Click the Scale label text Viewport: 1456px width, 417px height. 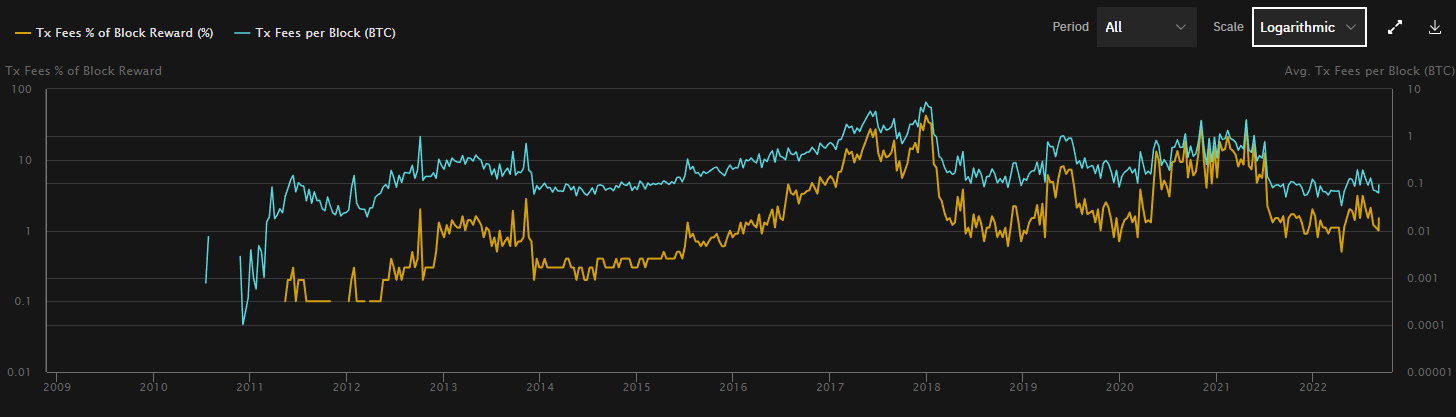pyautogui.click(x=1227, y=27)
